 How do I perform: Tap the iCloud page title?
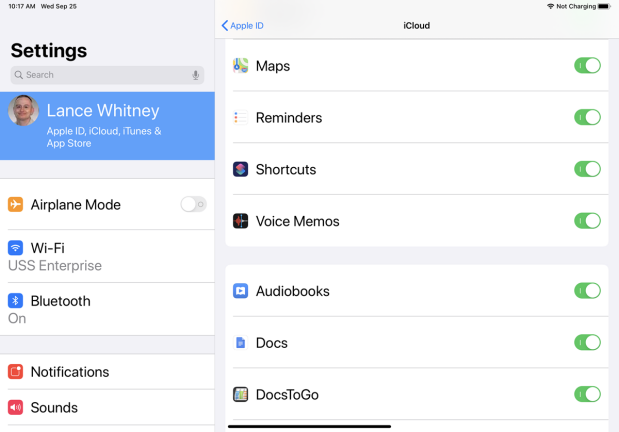(x=416, y=26)
